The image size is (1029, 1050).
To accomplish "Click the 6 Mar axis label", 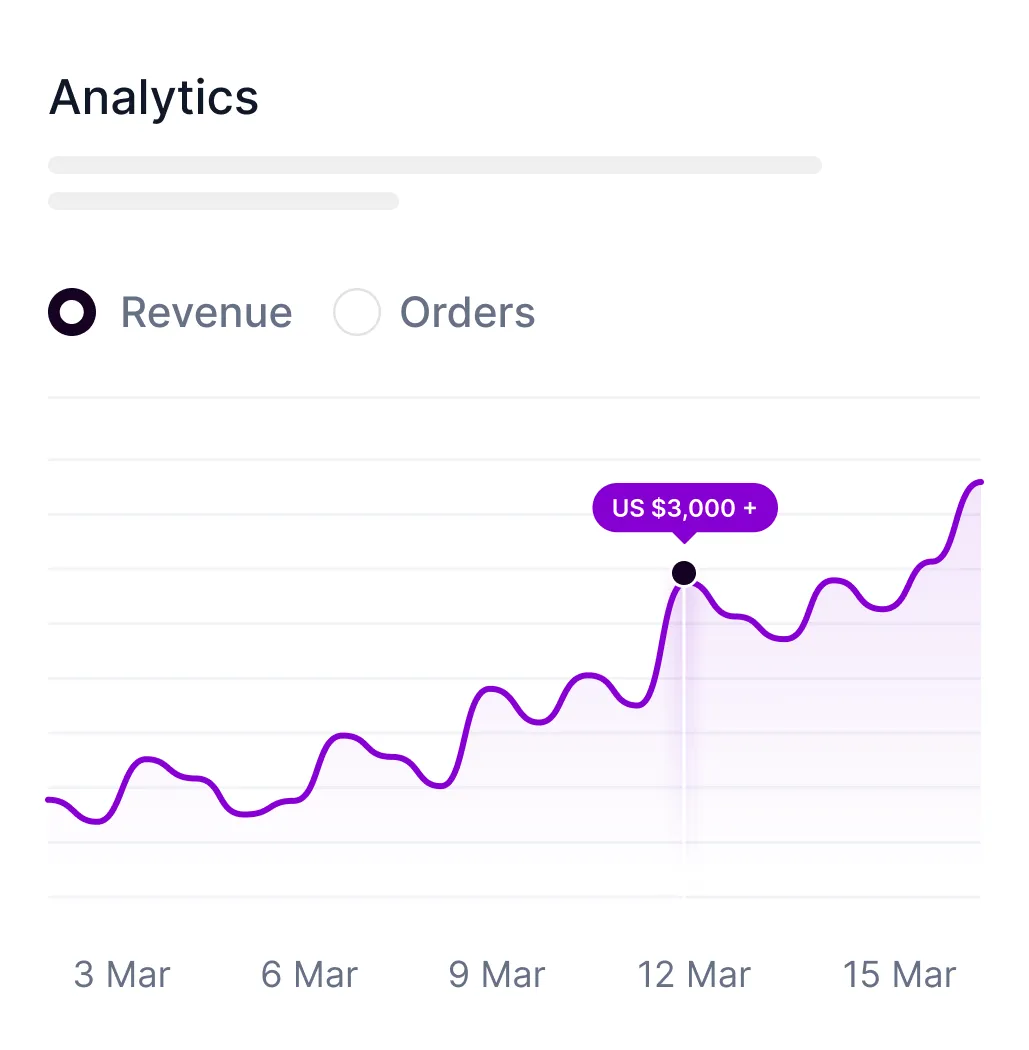I will (x=309, y=974).
